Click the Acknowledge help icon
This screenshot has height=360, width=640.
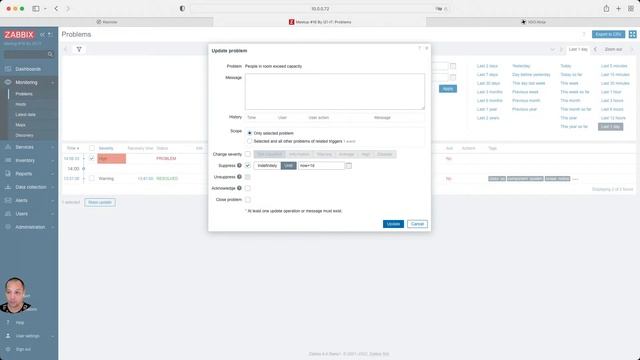coord(239,188)
